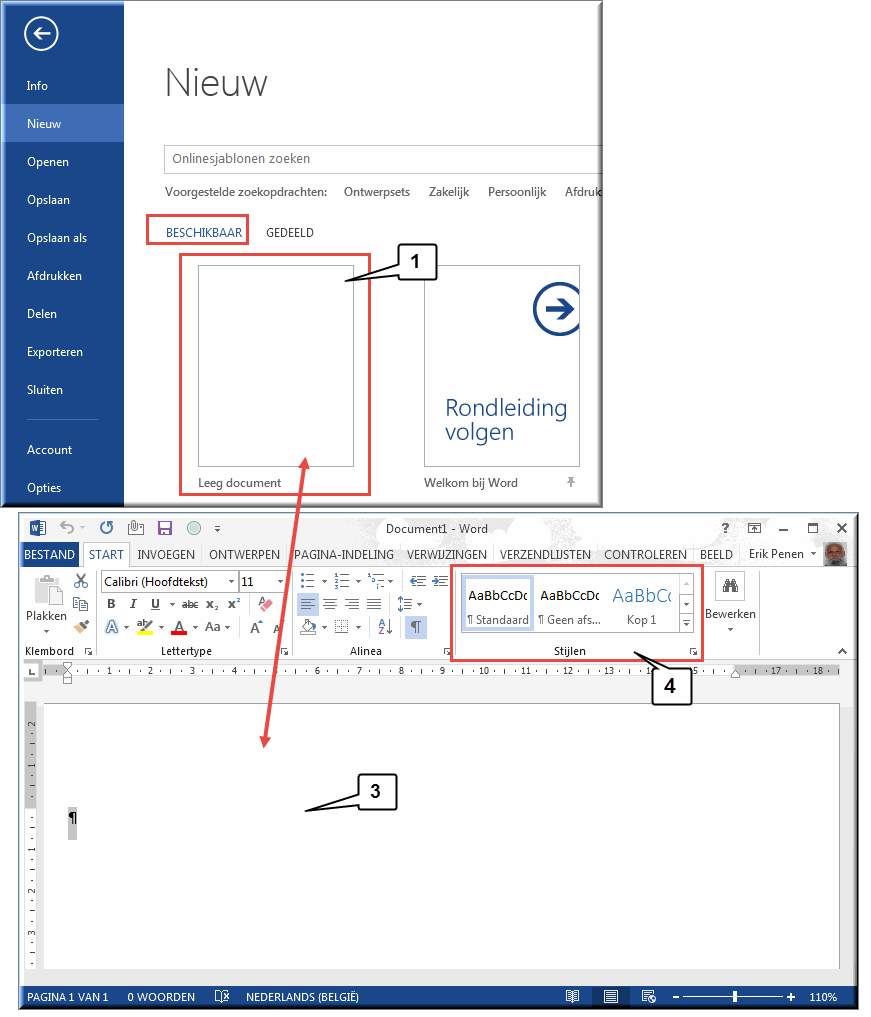Collapse the ribbon with the chevron
Screen dimensions: 871x1017
[x=842, y=651]
